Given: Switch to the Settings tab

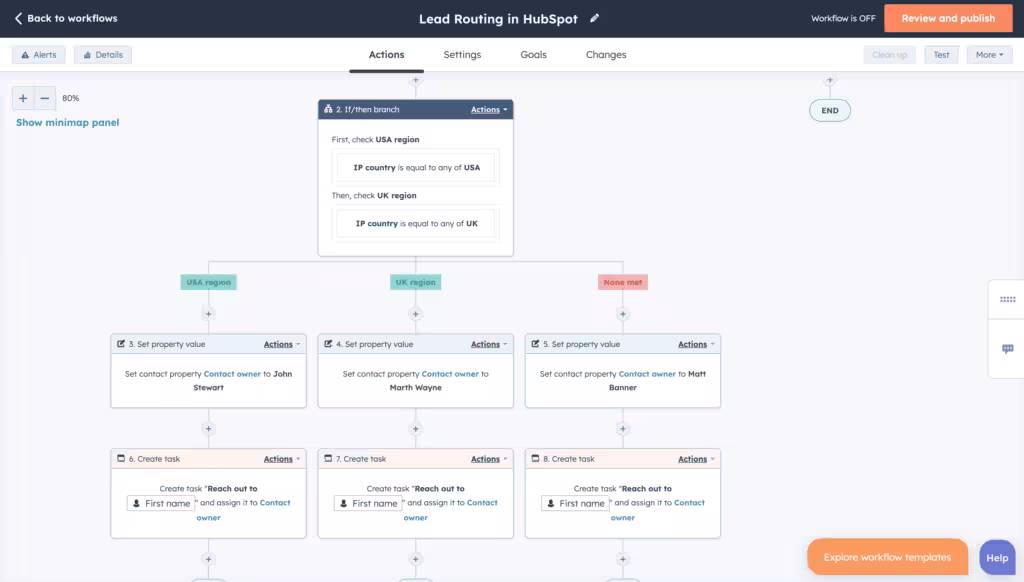Looking at the screenshot, I should point(462,55).
